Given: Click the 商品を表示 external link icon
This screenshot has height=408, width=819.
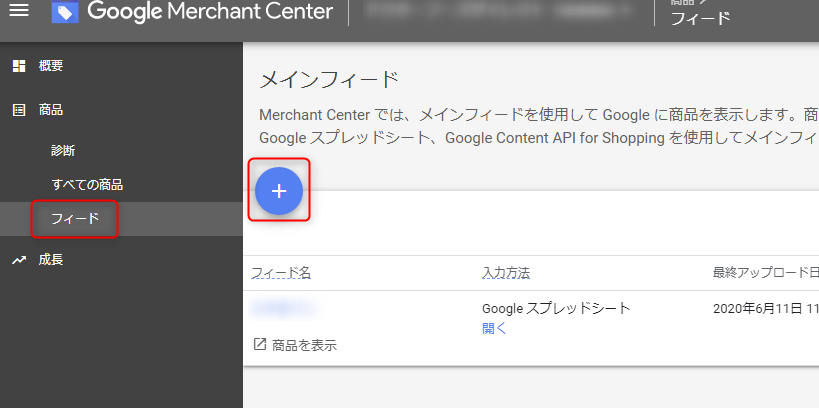Looking at the screenshot, I should click(259, 344).
